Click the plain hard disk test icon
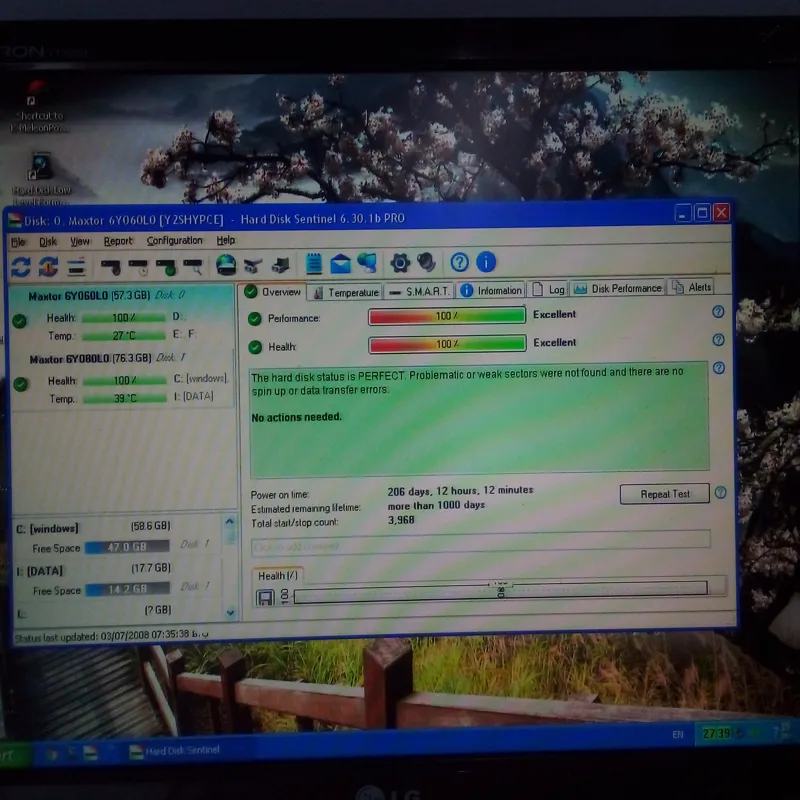This screenshot has width=800, height=800. [x=111, y=266]
